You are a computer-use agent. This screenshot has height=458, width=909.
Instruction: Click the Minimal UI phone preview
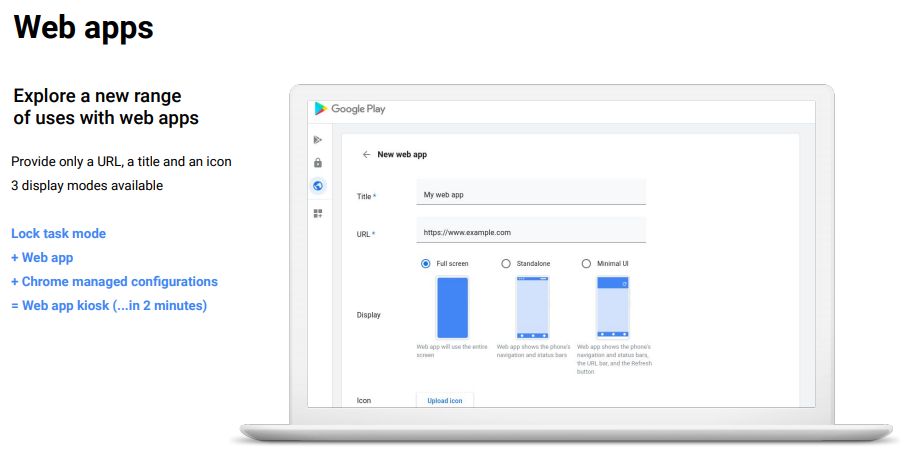[612, 308]
